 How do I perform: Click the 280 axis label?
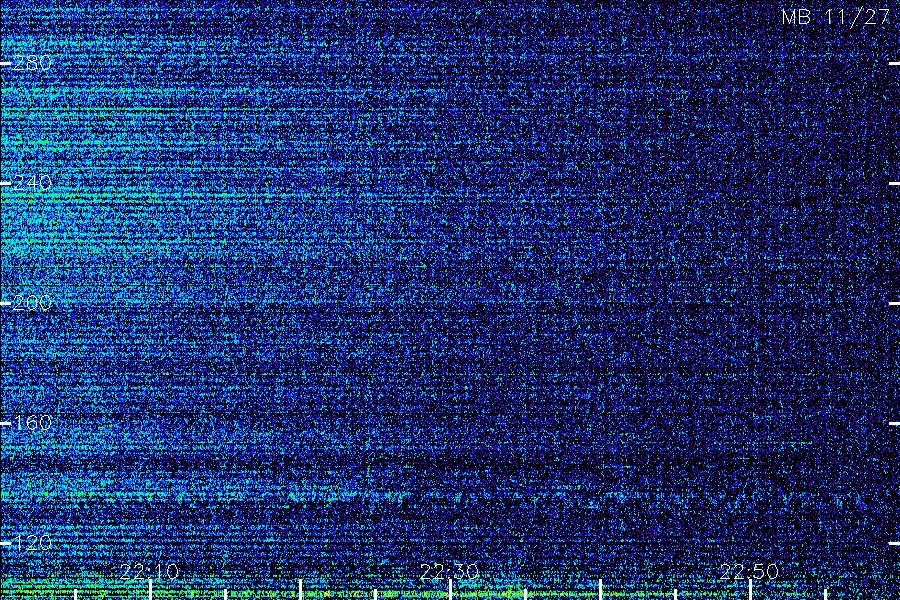[x=32, y=63]
